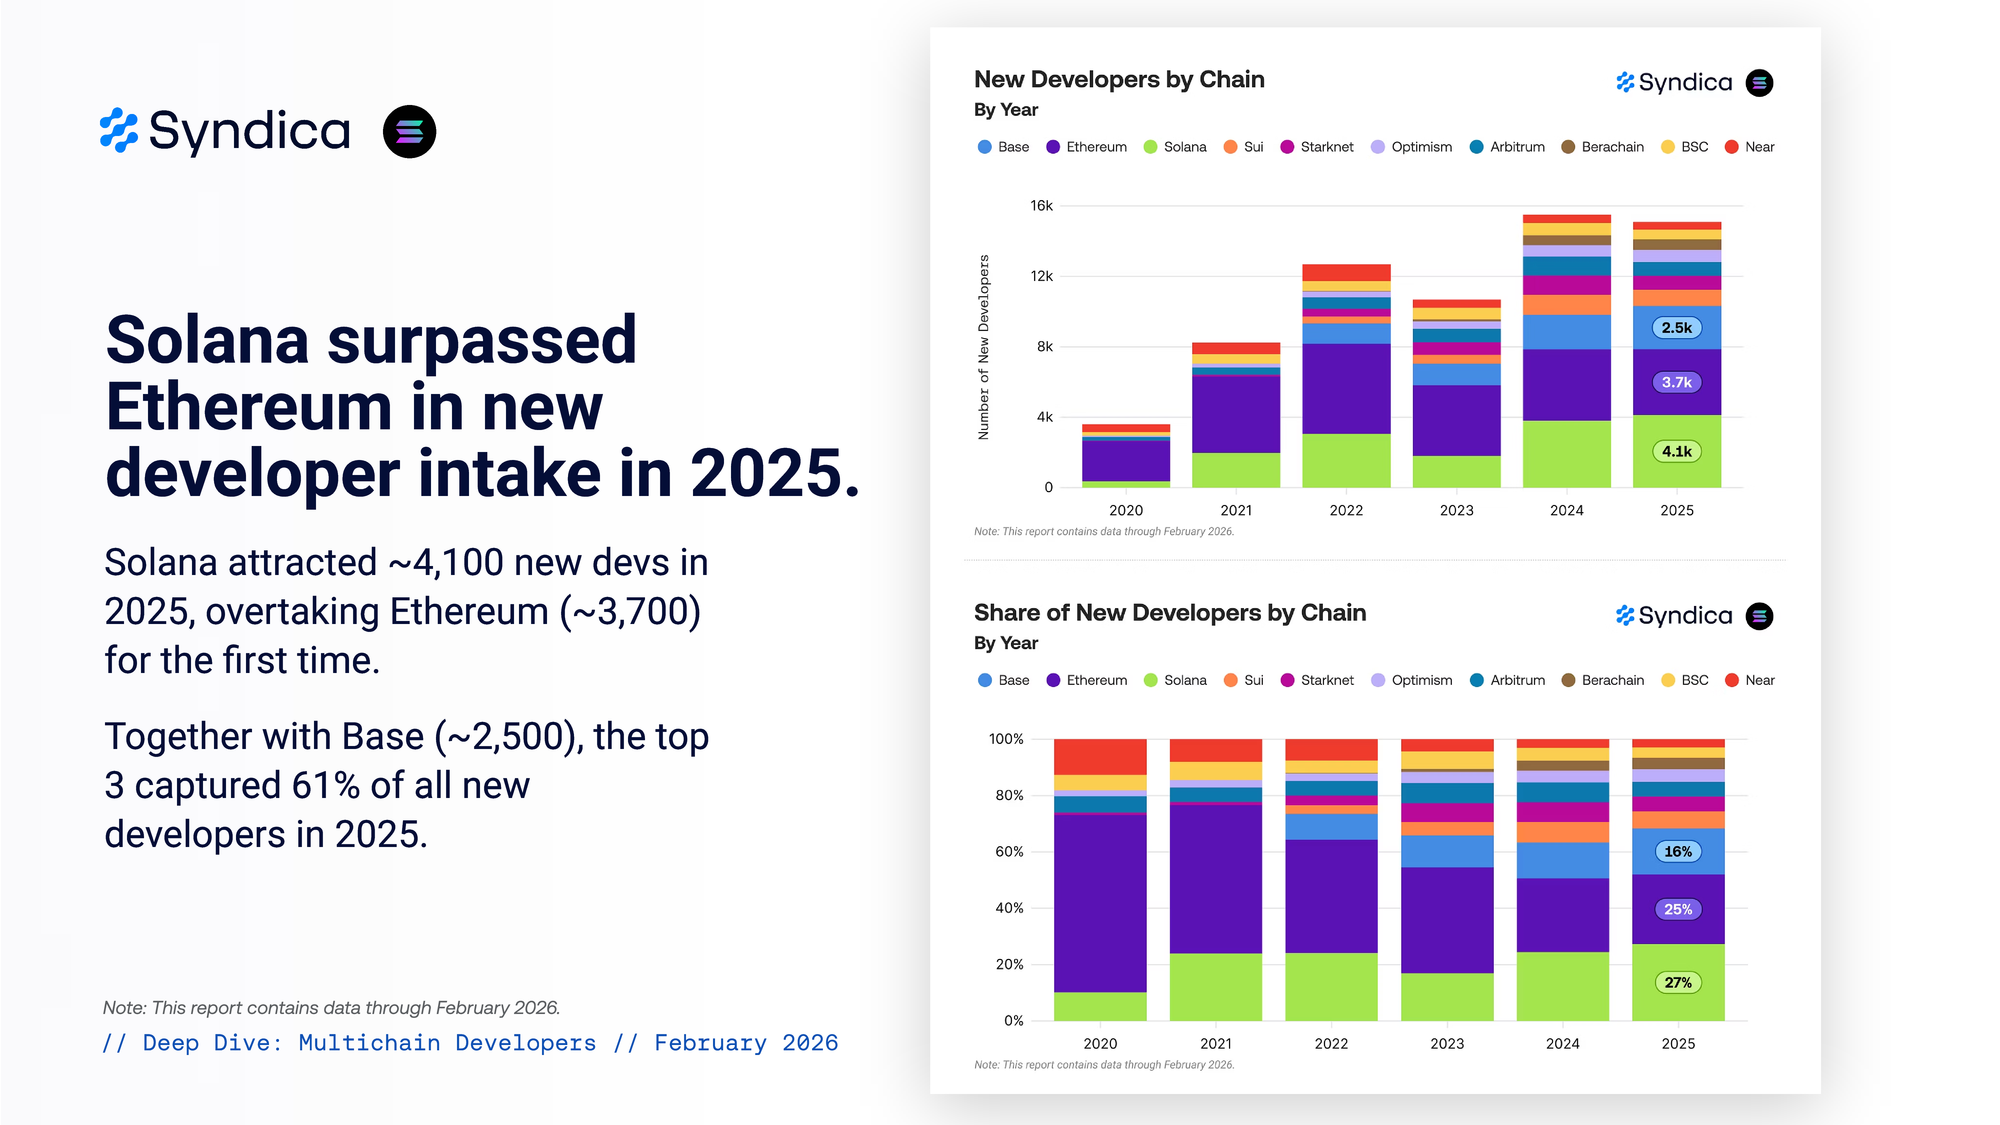Screen dimensions: 2000x1125
Task: Click the 25% label in share chart
Action: point(1677,909)
